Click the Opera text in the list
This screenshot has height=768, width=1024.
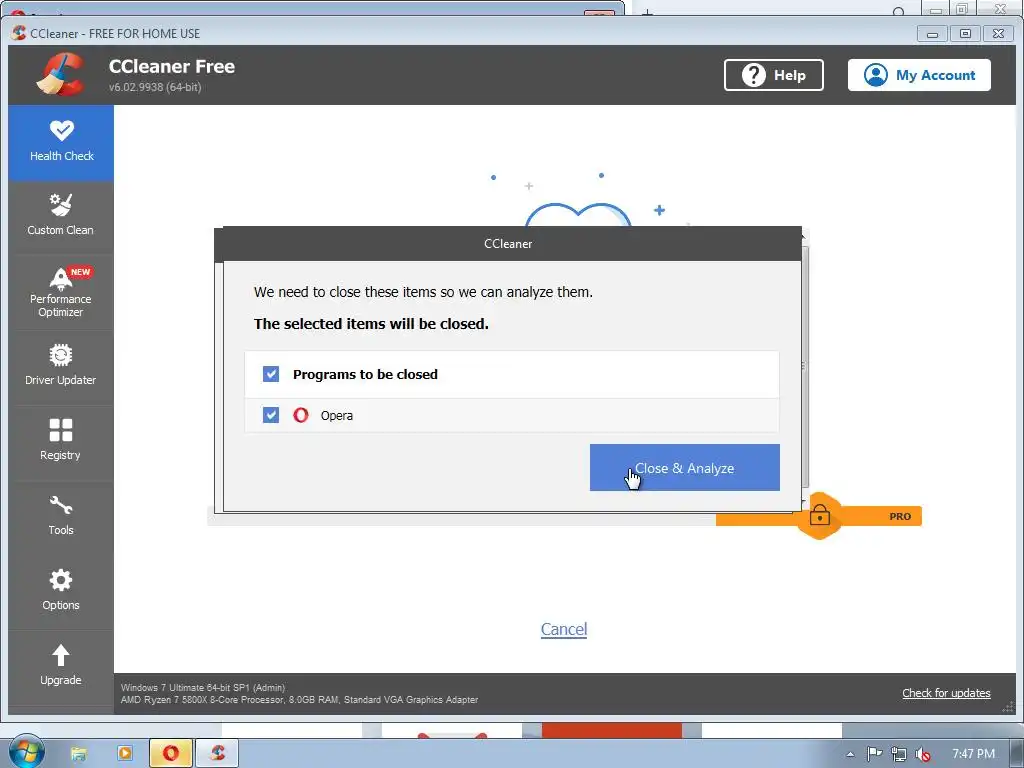coord(336,415)
